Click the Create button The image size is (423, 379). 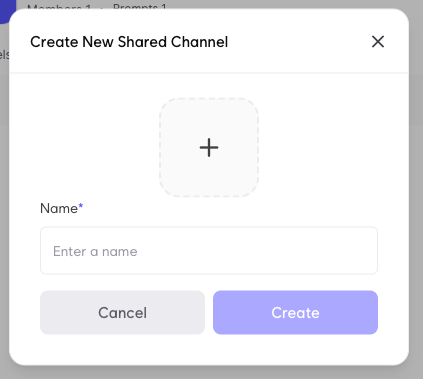tap(295, 312)
